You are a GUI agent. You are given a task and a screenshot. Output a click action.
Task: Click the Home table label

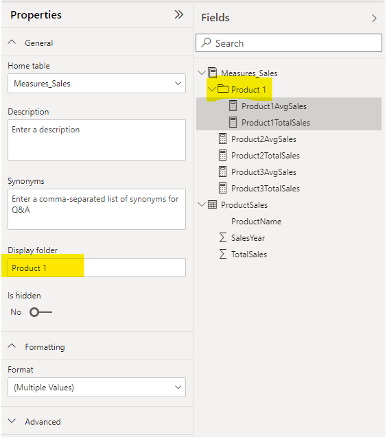(29, 66)
